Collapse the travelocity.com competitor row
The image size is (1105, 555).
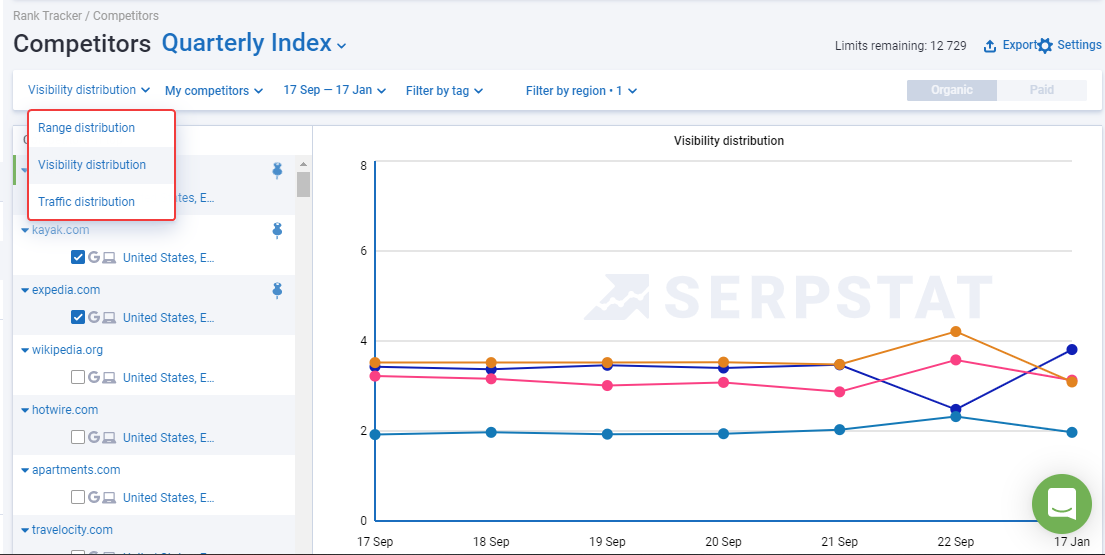click(25, 530)
